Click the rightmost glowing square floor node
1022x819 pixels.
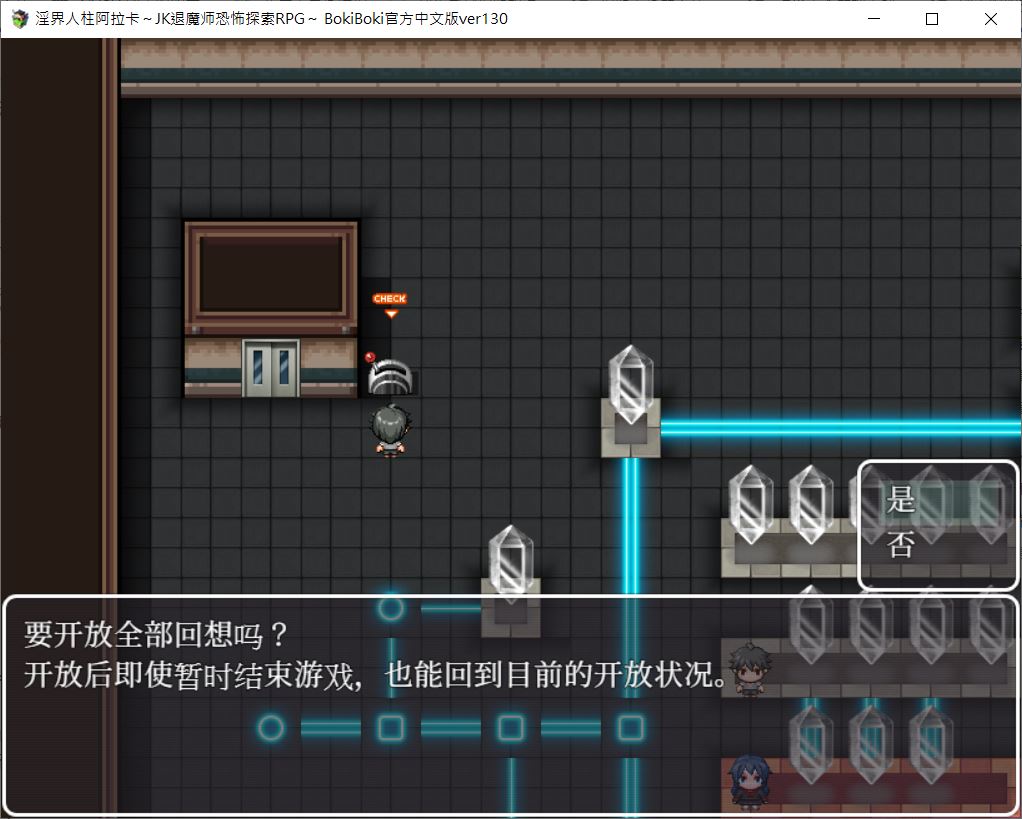coord(630,727)
